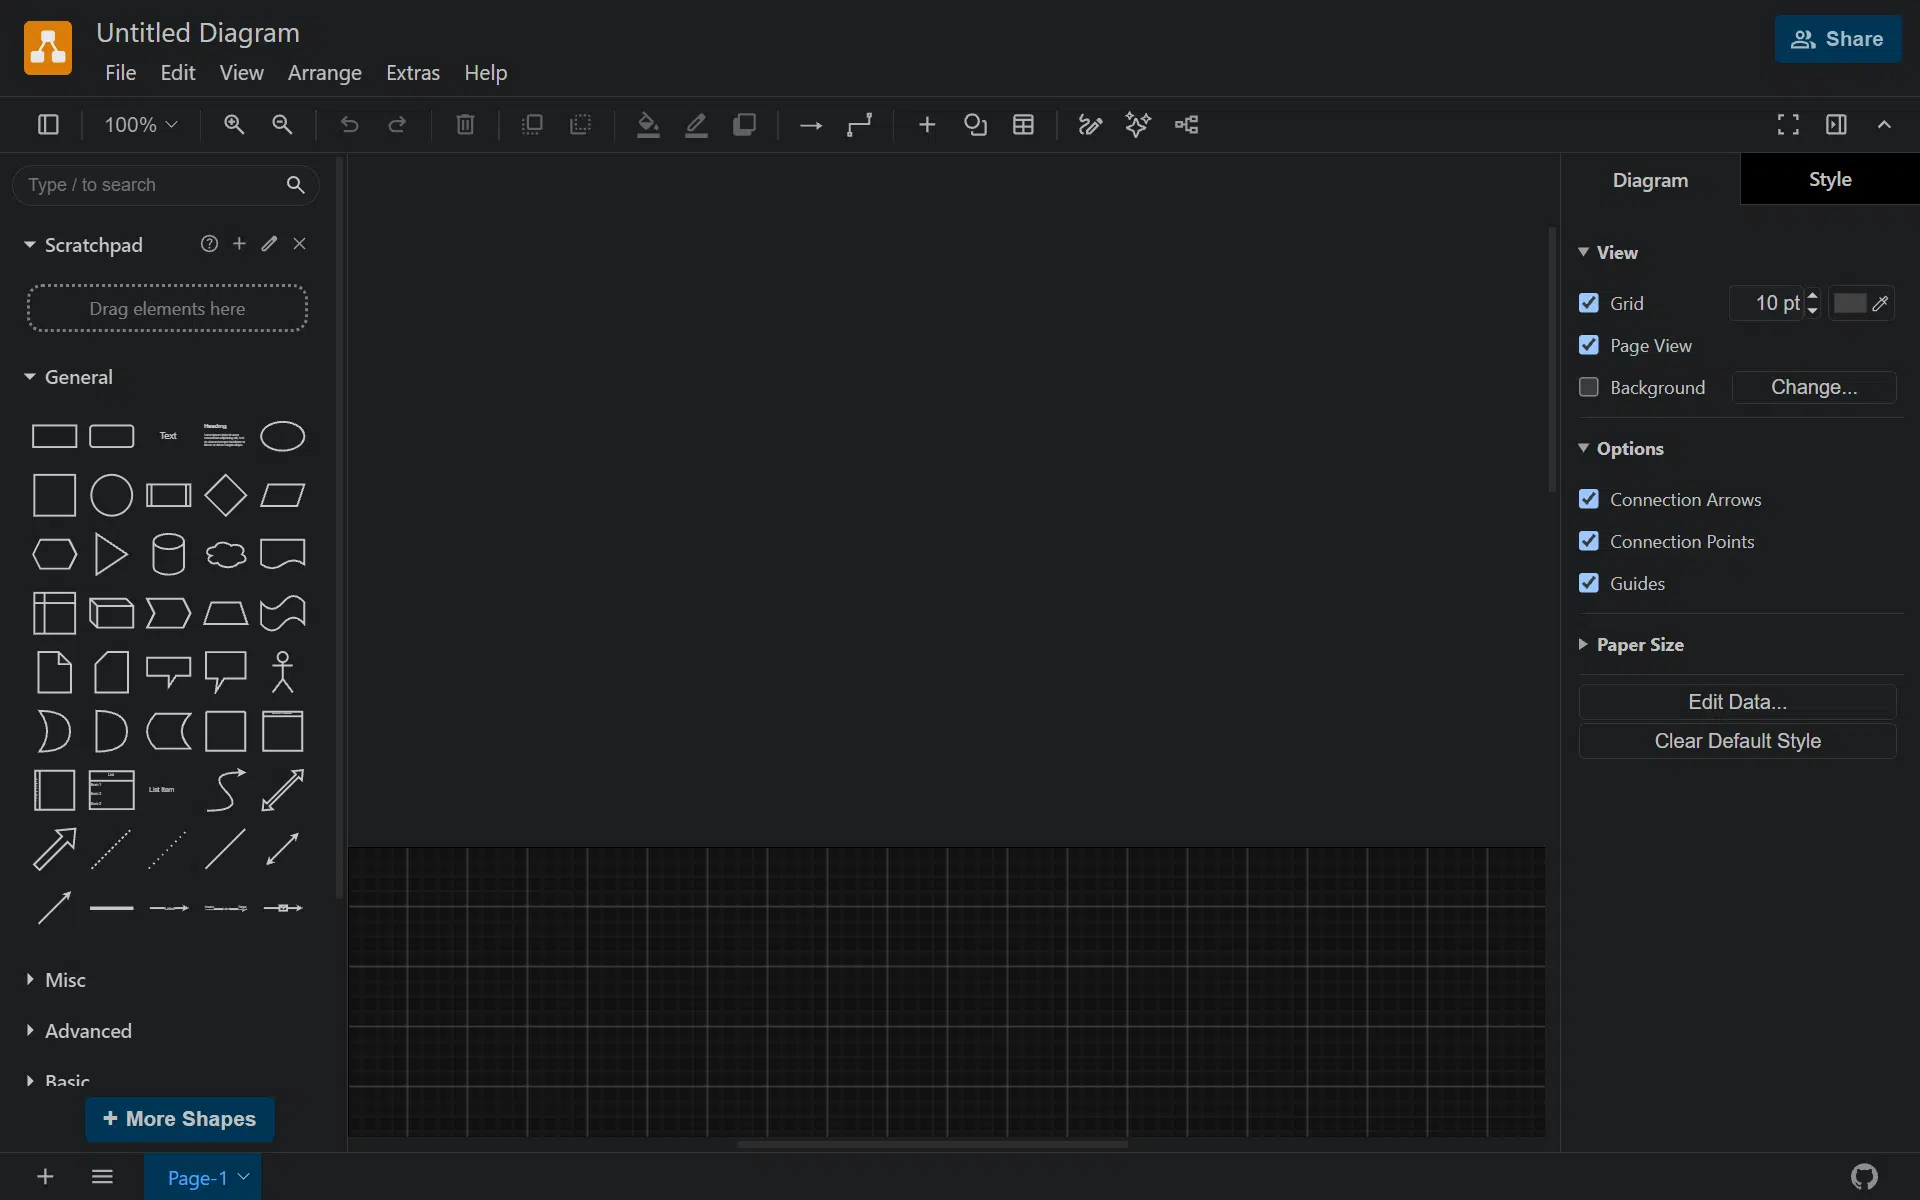The image size is (1920, 1200).
Task: Enable the Background checkbox
Action: click(1589, 387)
